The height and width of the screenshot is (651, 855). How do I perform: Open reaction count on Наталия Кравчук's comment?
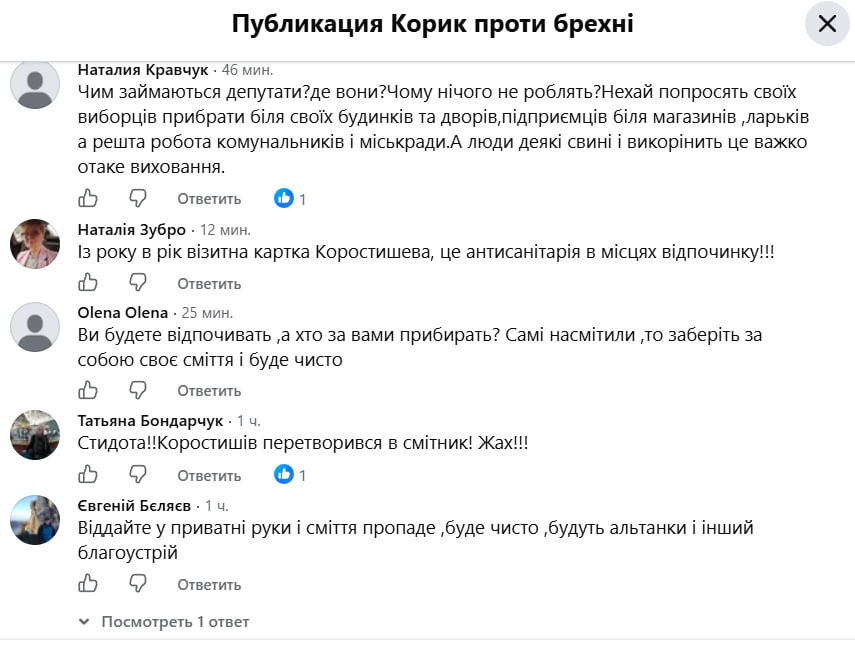(290, 198)
